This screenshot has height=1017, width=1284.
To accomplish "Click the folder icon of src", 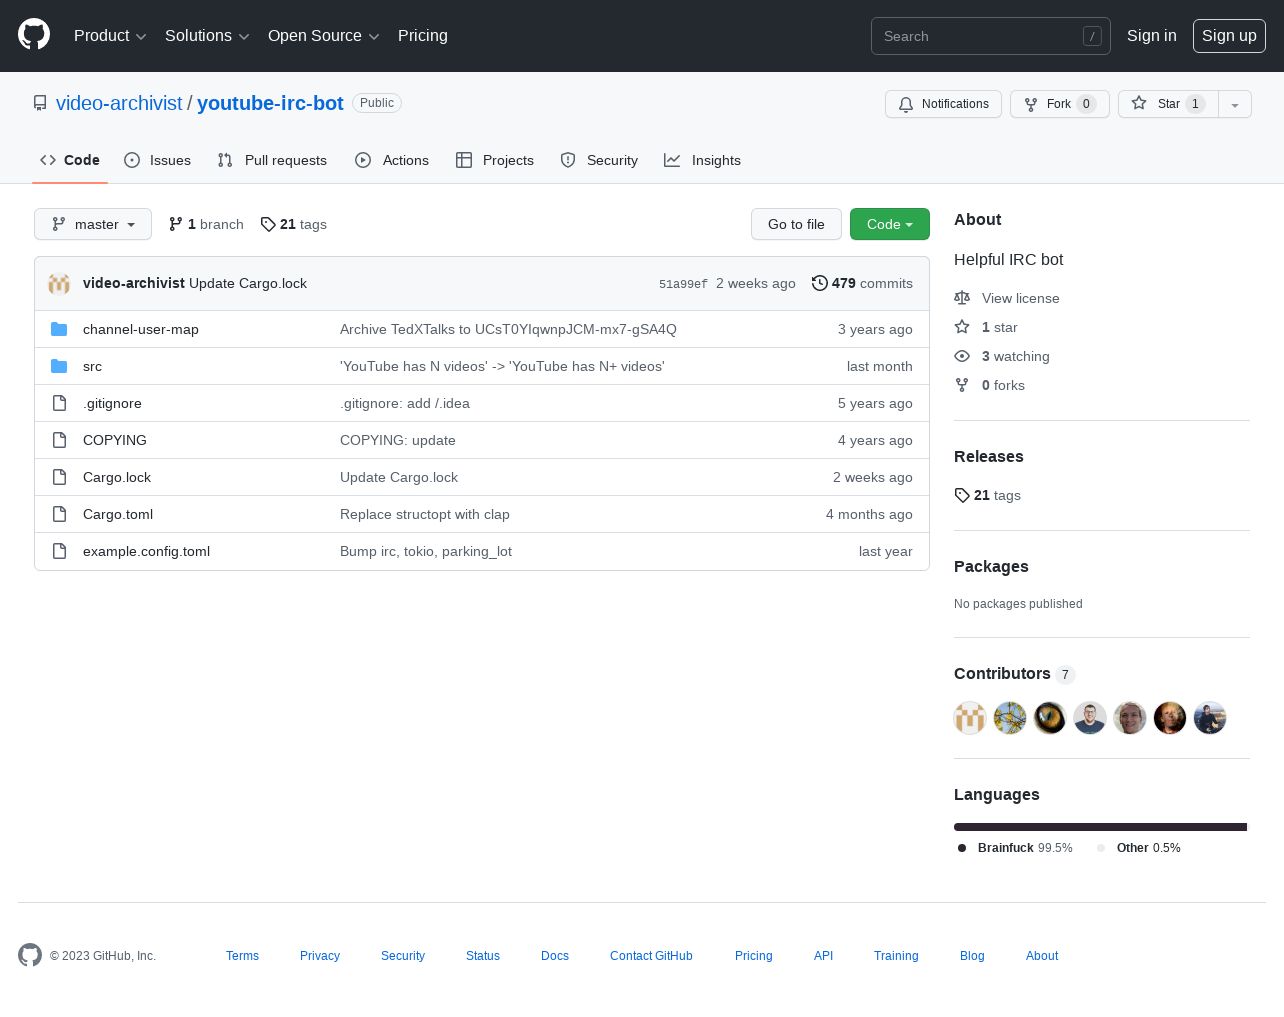I will pos(59,366).
